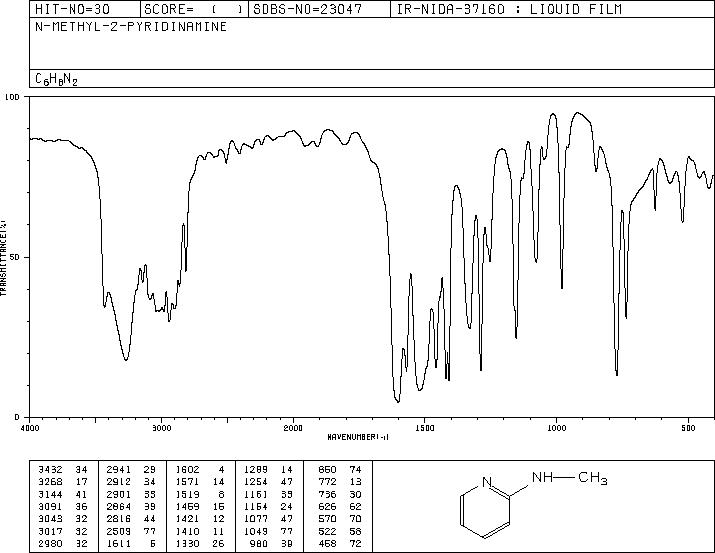Select peak row 1077 in the table
Viewport: 715px width, 553px height.
[x=269, y=519]
